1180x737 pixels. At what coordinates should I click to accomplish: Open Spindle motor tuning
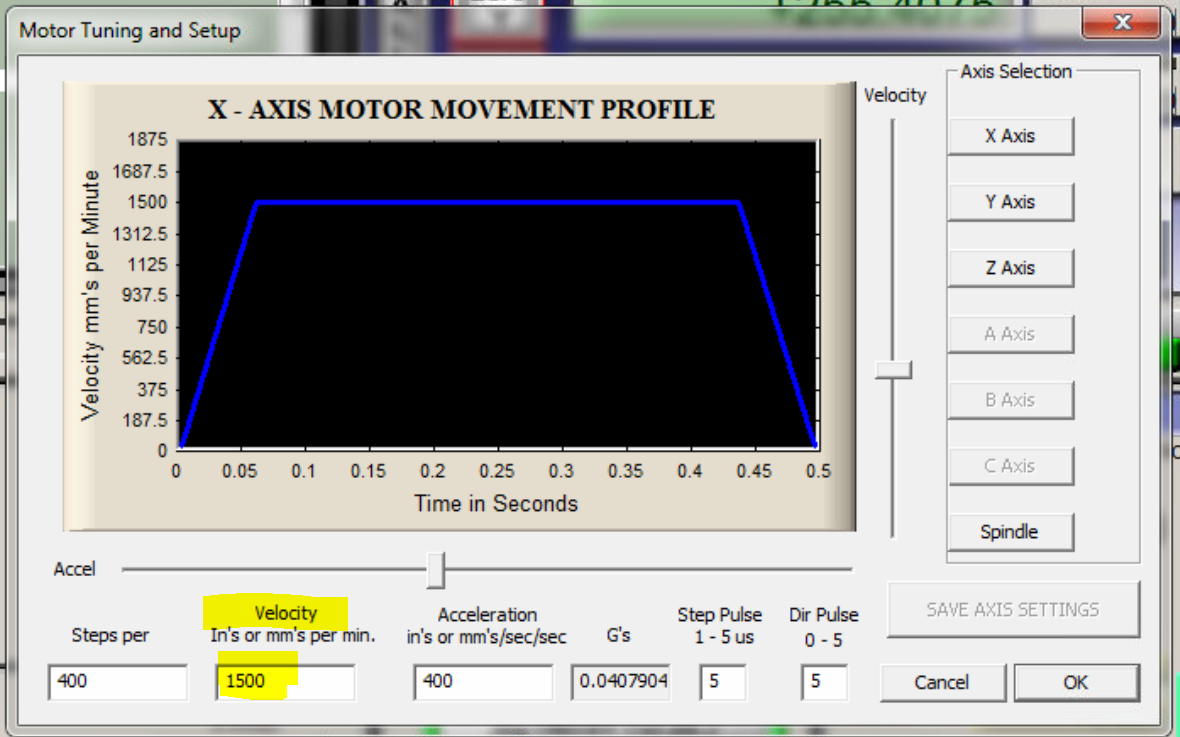(x=1010, y=532)
